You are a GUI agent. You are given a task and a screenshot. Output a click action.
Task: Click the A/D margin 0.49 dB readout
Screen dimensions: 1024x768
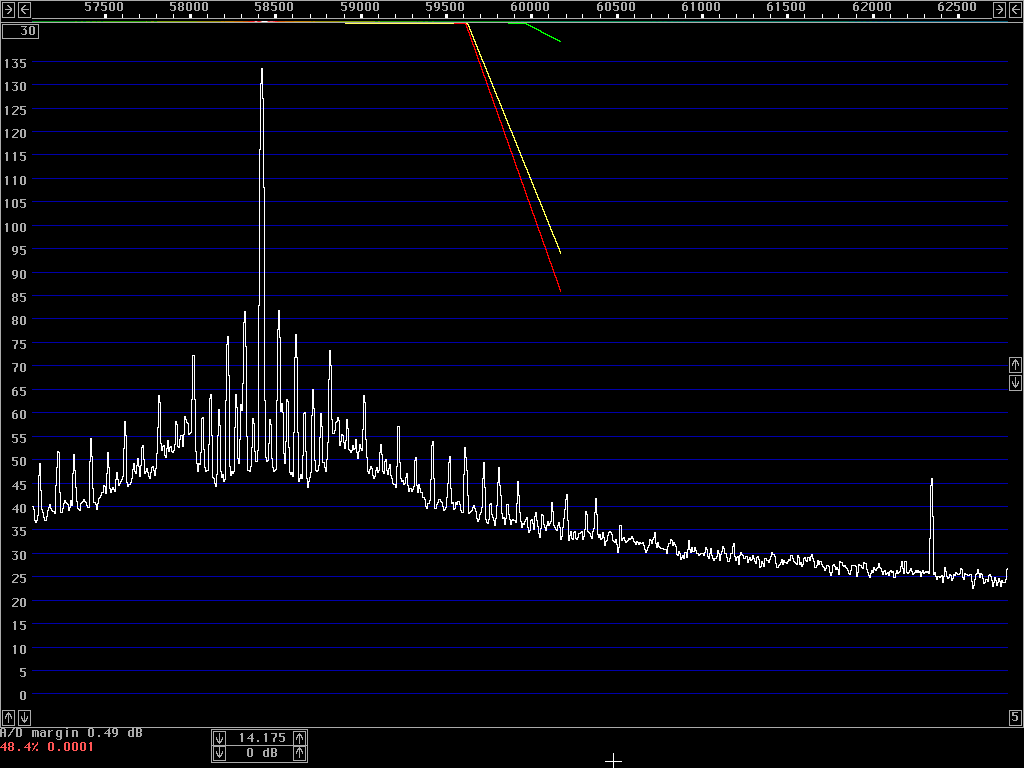point(71,733)
